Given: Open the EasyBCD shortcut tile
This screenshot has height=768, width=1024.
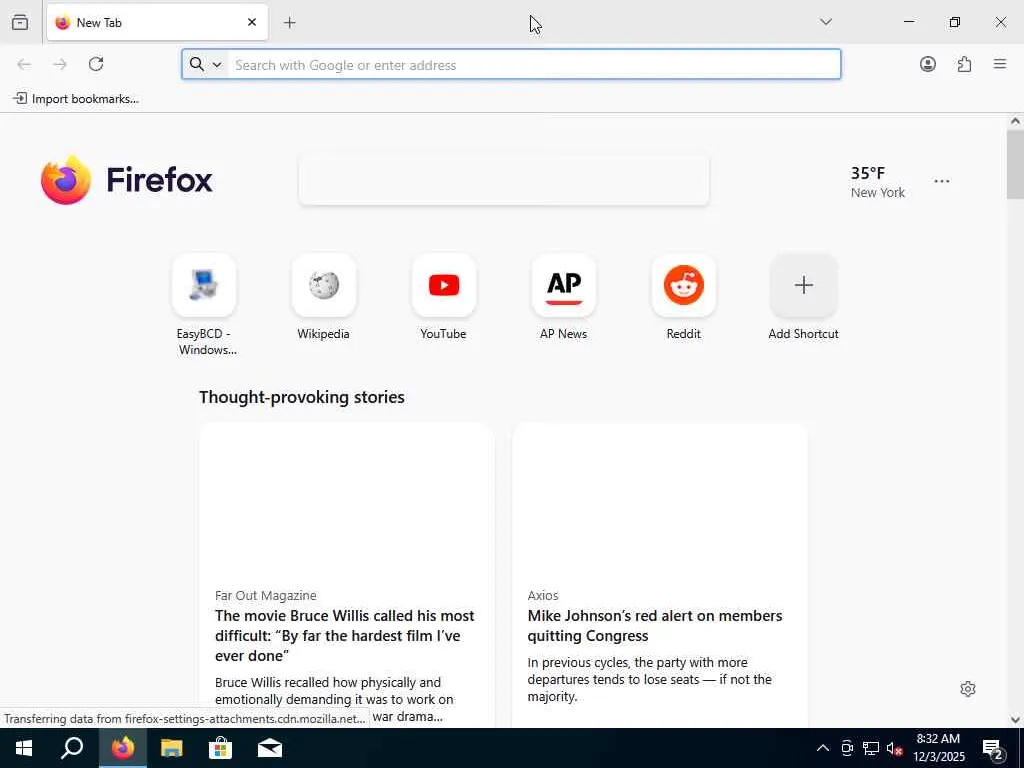Looking at the screenshot, I should coord(204,285).
